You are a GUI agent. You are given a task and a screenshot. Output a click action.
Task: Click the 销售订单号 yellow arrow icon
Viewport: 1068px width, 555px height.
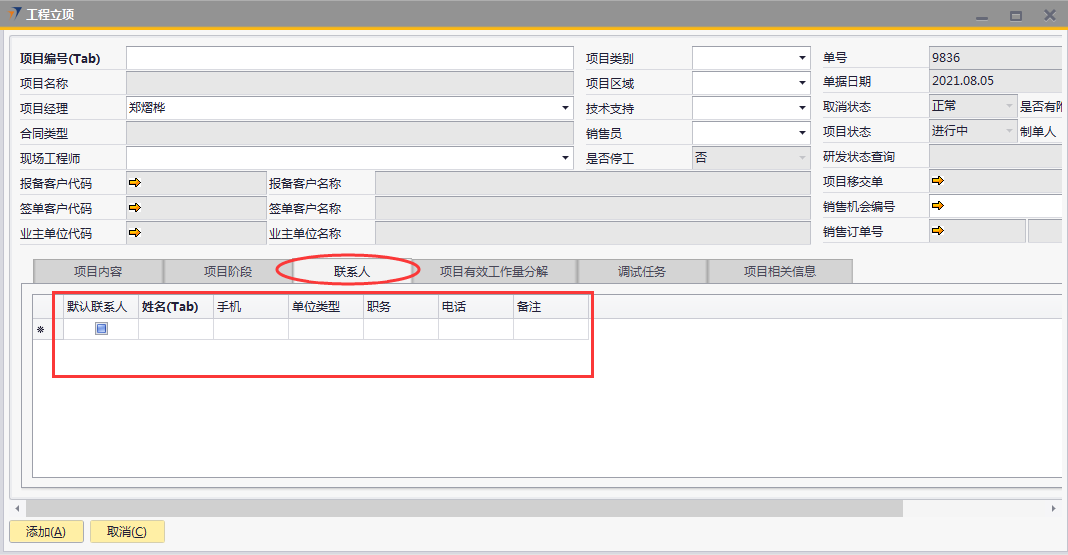(937, 231)
